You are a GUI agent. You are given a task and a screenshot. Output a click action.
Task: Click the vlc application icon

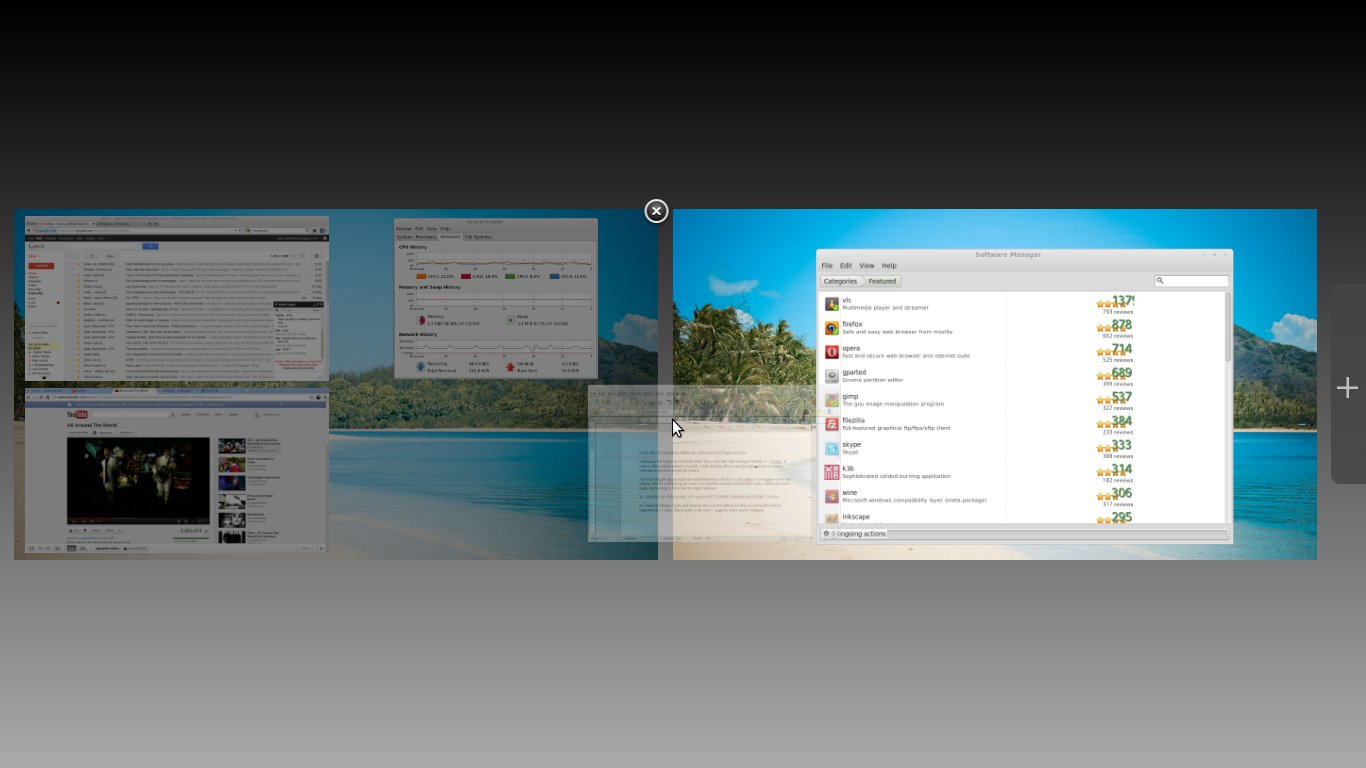pos(831,304)
